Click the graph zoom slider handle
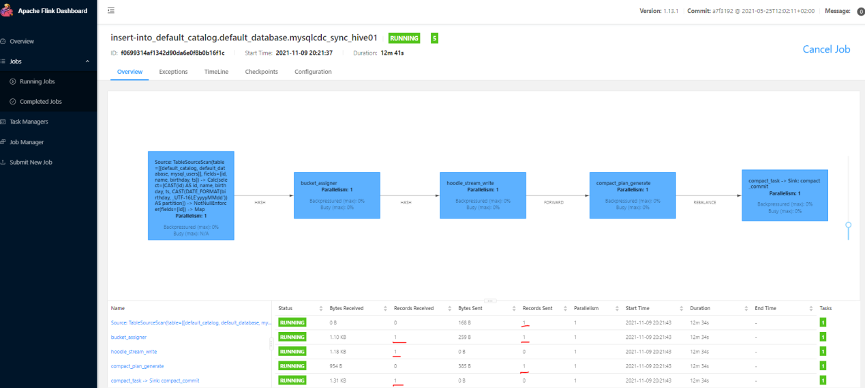 [x=849, y=225]
